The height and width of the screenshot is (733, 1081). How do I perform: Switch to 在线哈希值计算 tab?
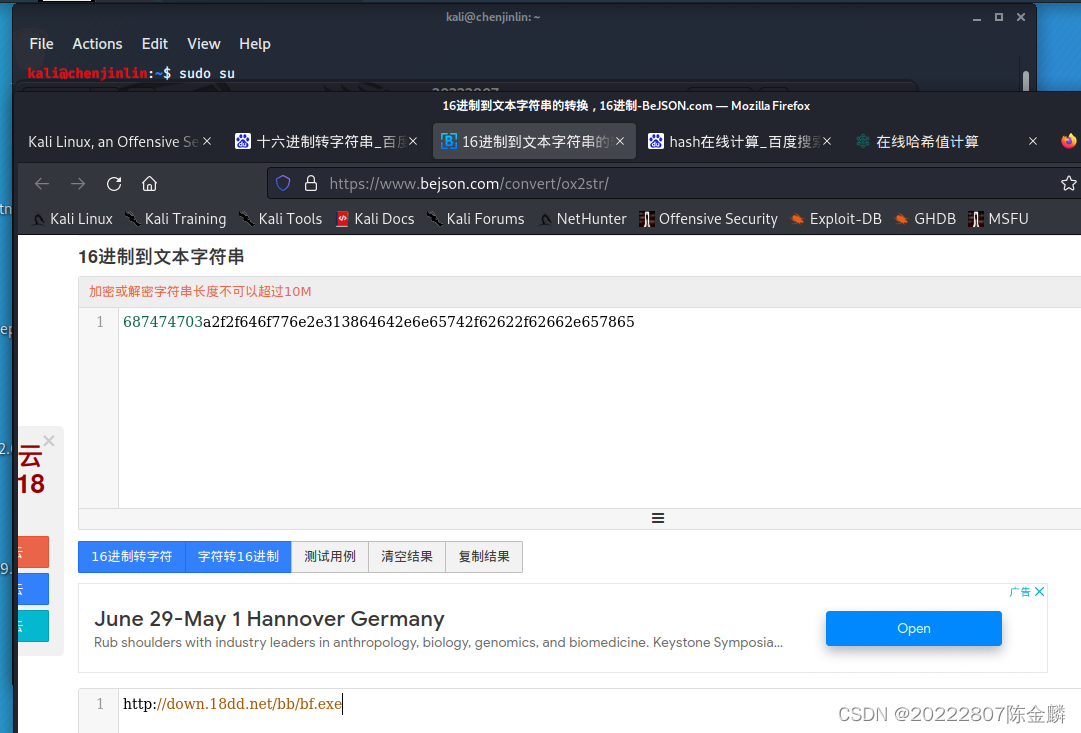(x=946, y=141)
